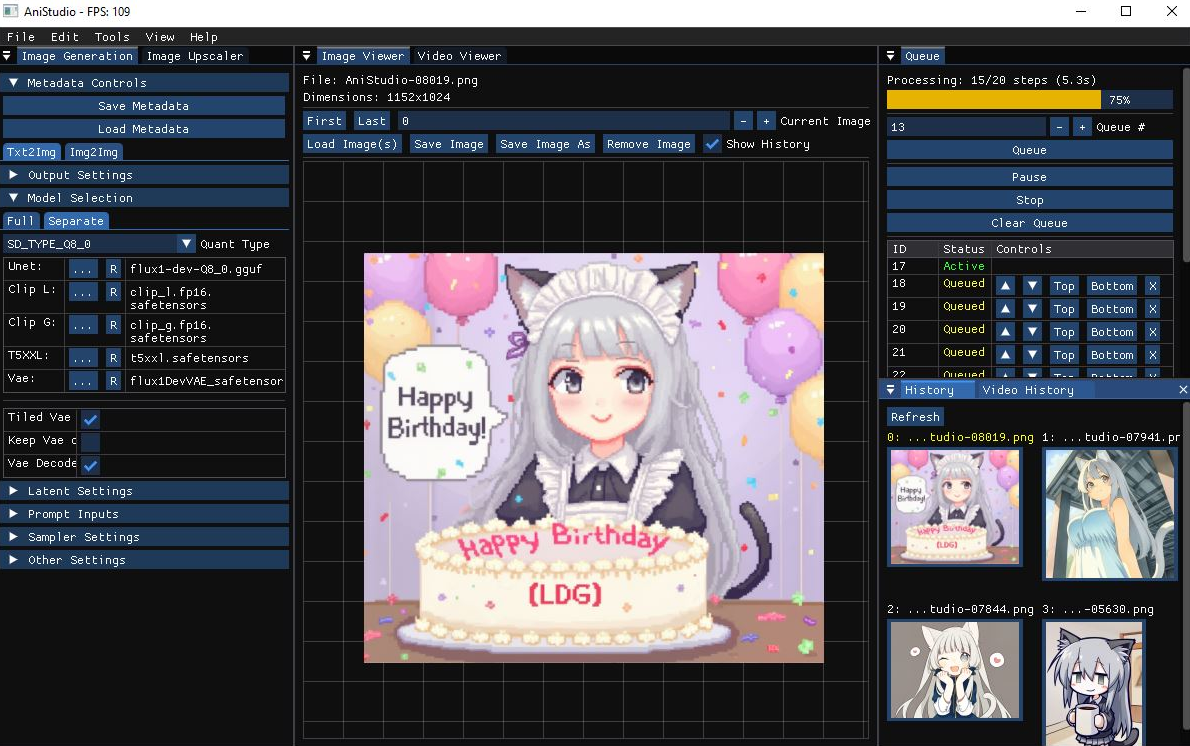Reset the Clip G model with R
This screenshot has width=1190, height=746.
(113, 325)
